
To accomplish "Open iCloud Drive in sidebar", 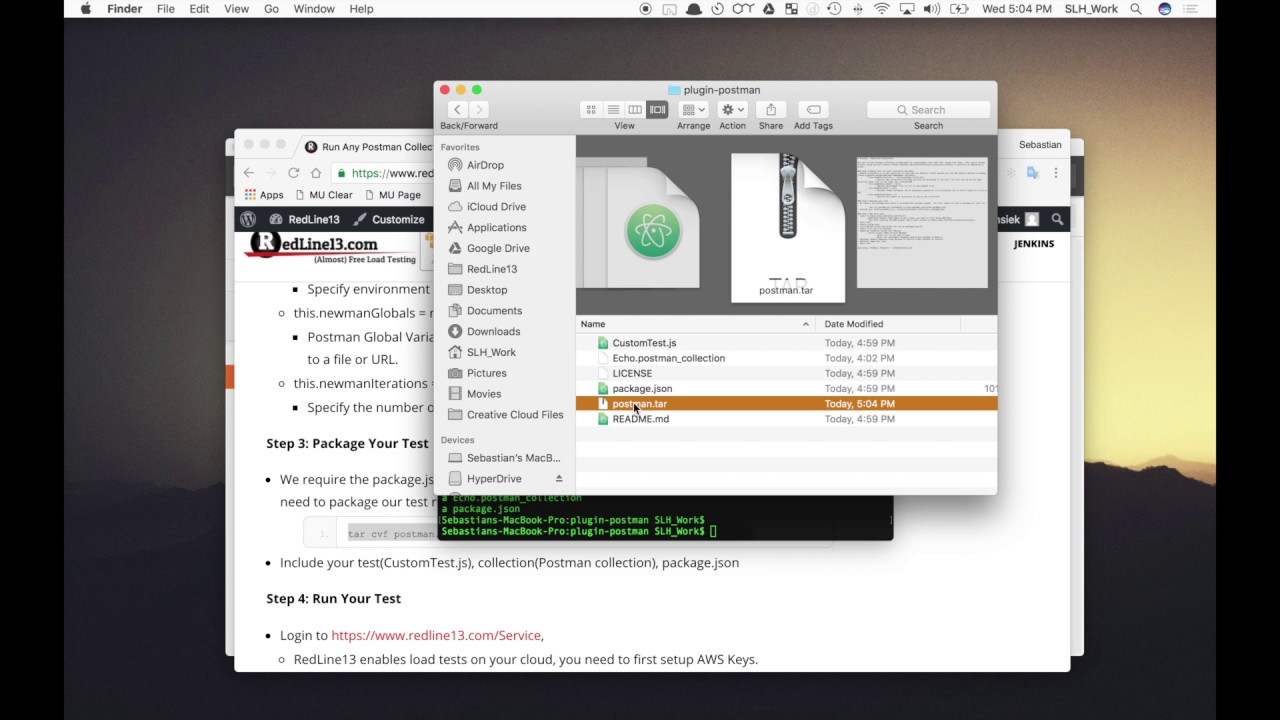I will [x=495, y=207].
